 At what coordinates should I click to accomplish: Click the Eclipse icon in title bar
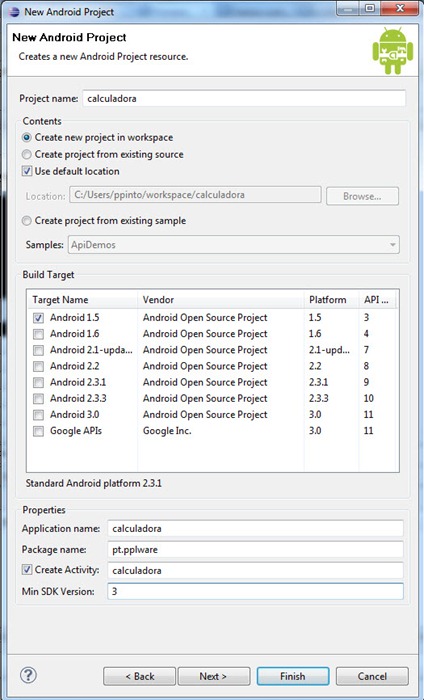tap(14, 12)
